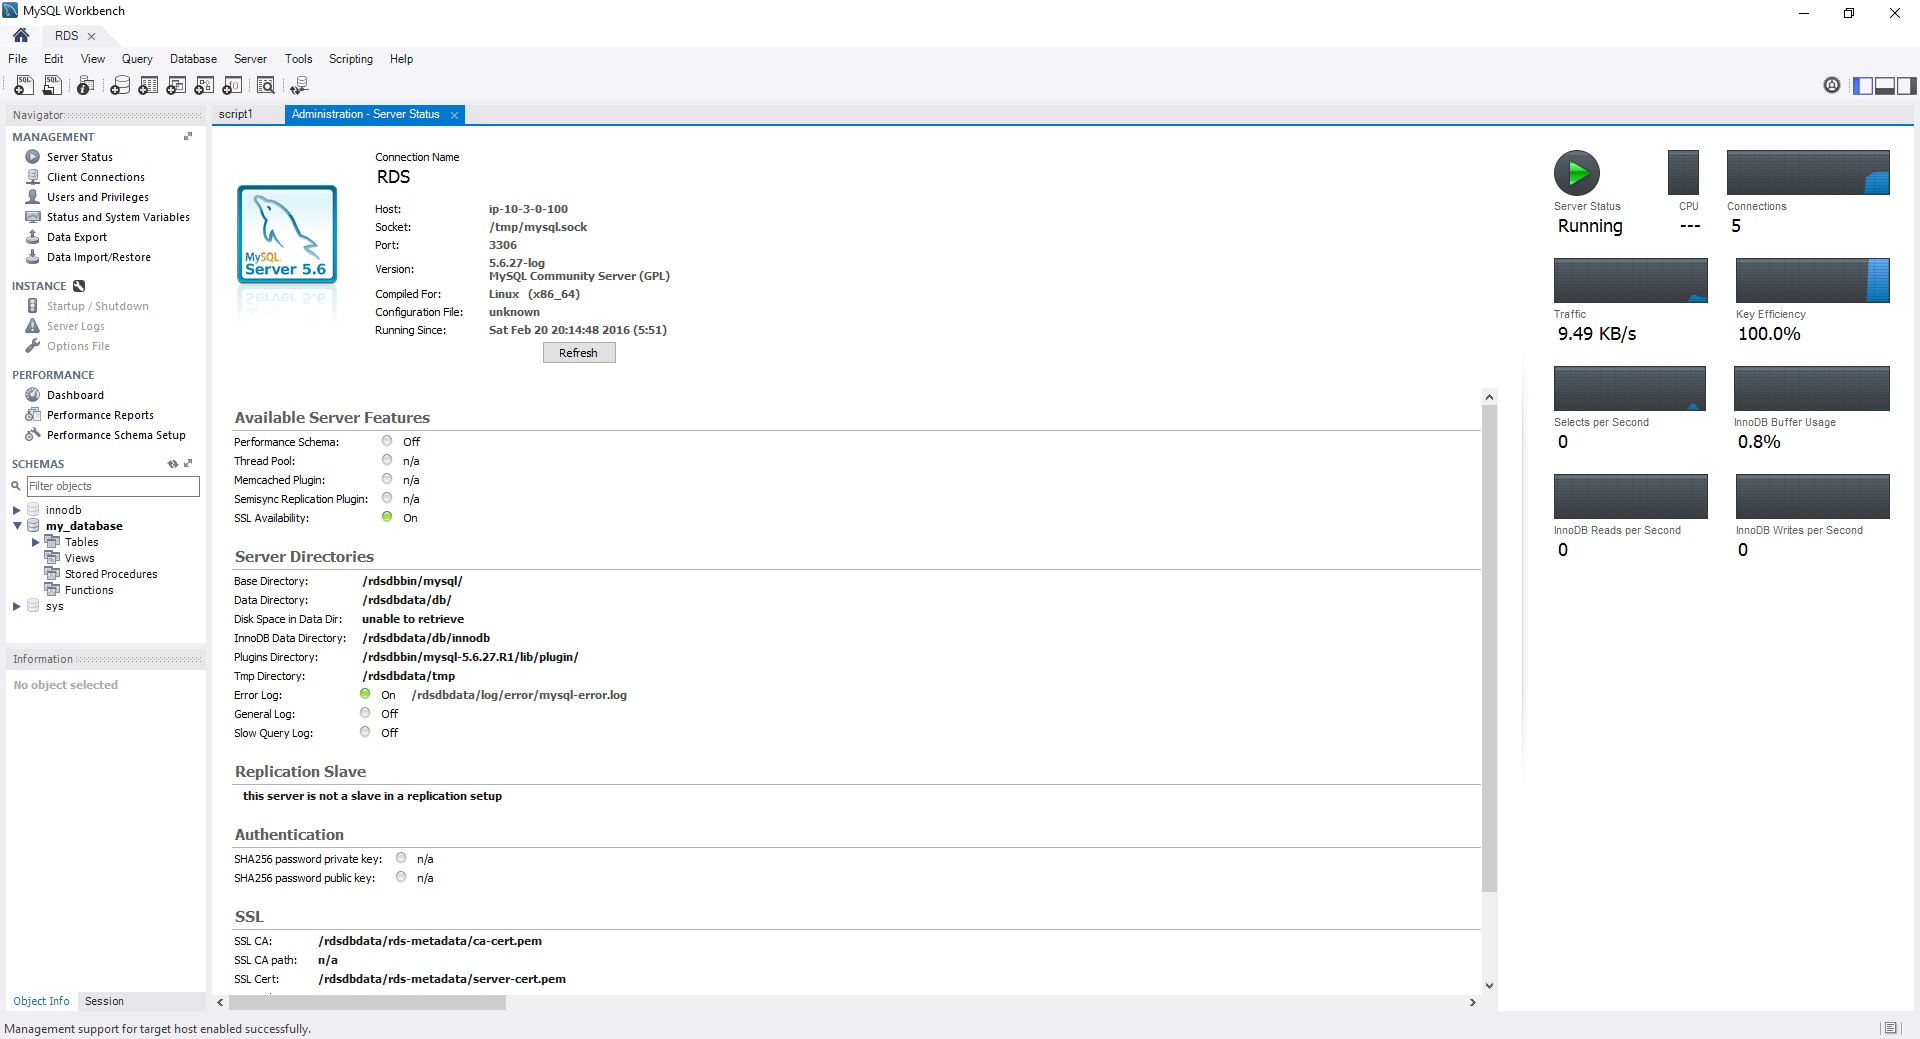Expand the innodb schema node

(x=17, y=510)
